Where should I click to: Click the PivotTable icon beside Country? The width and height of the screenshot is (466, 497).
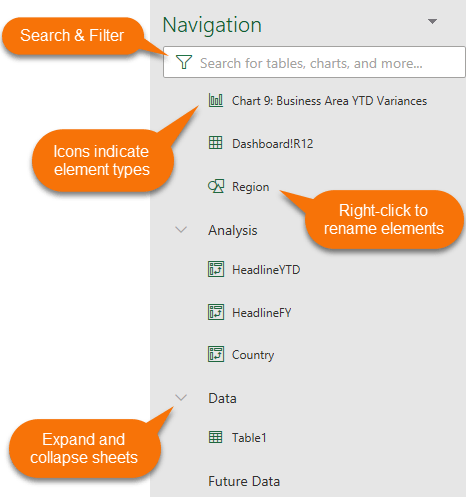[216, 354]
